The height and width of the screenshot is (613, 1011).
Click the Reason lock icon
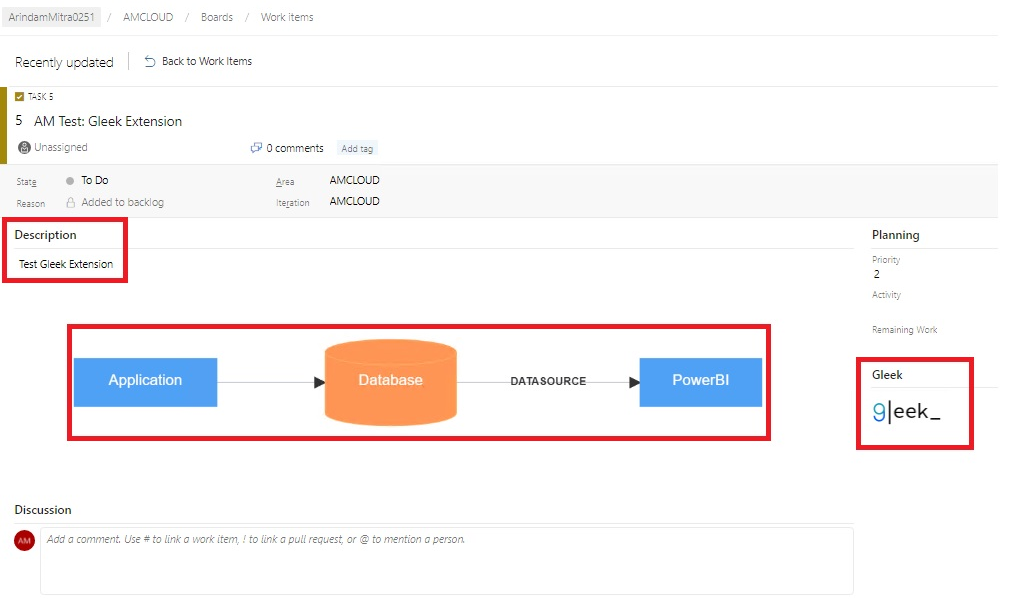(71, 202)
